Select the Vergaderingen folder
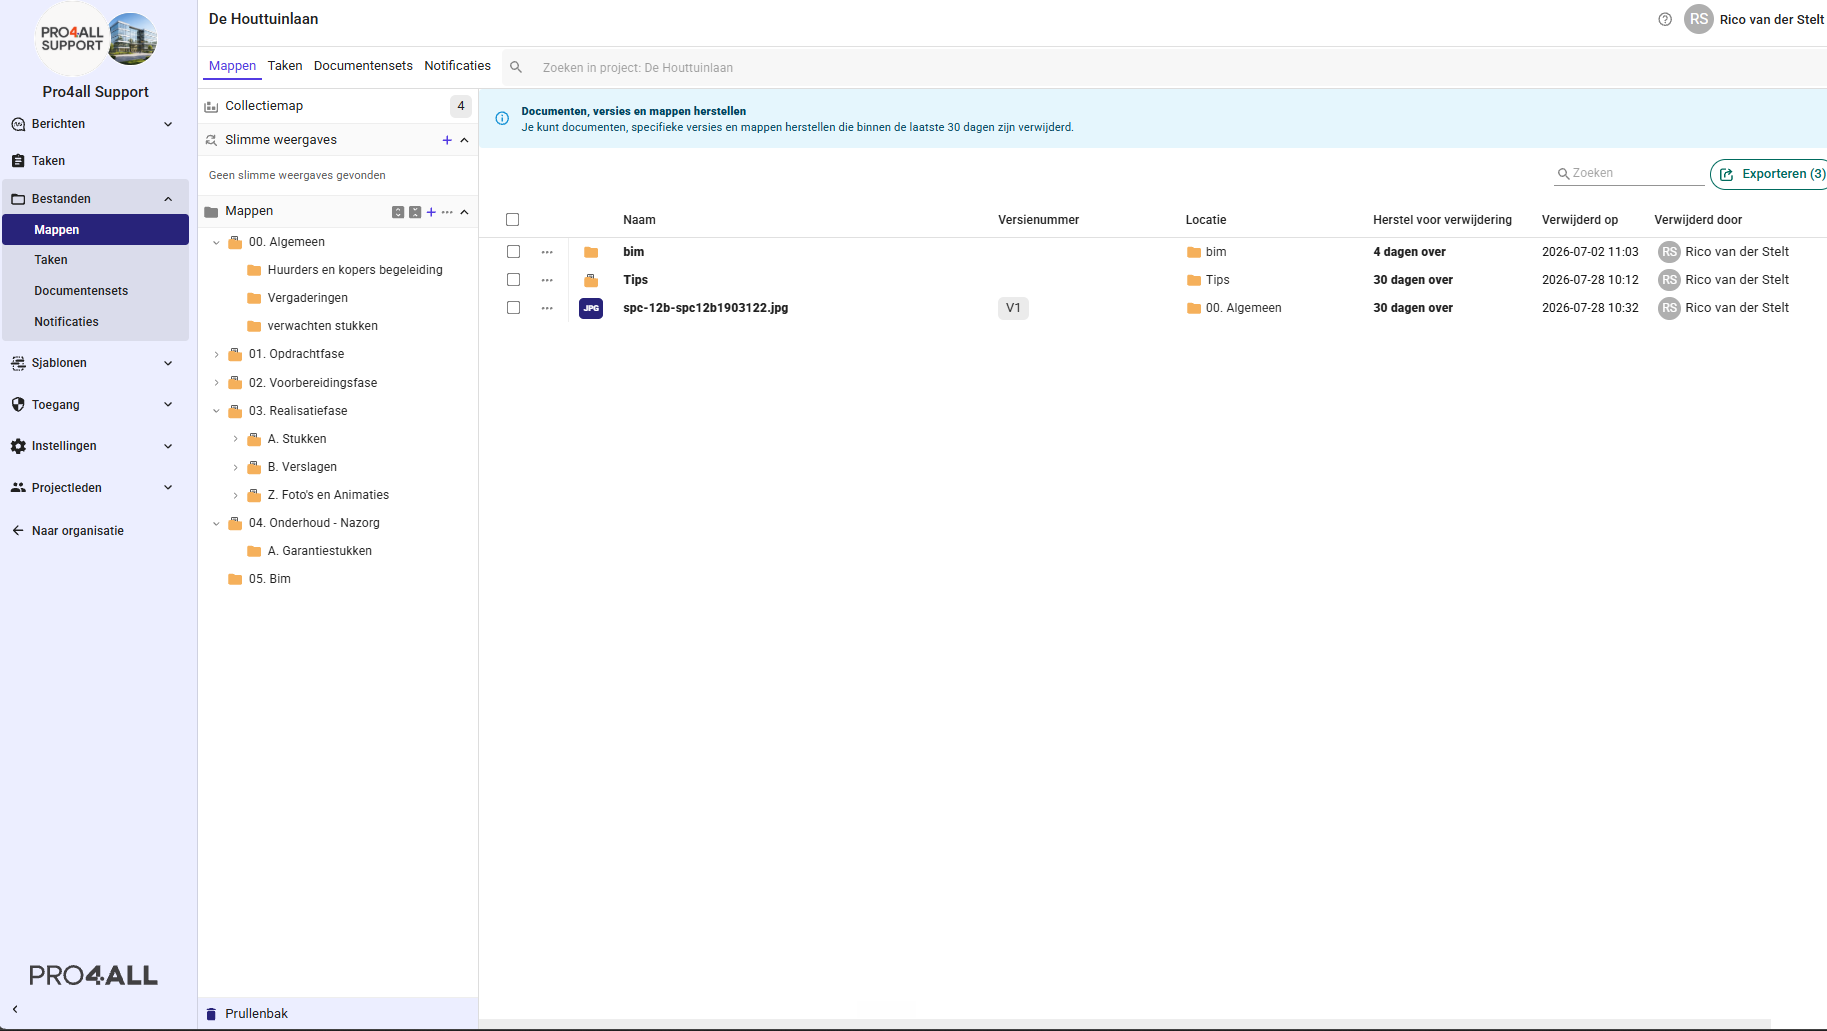The width and height of the screenshot is (1827, 1031). pos(308,298)
